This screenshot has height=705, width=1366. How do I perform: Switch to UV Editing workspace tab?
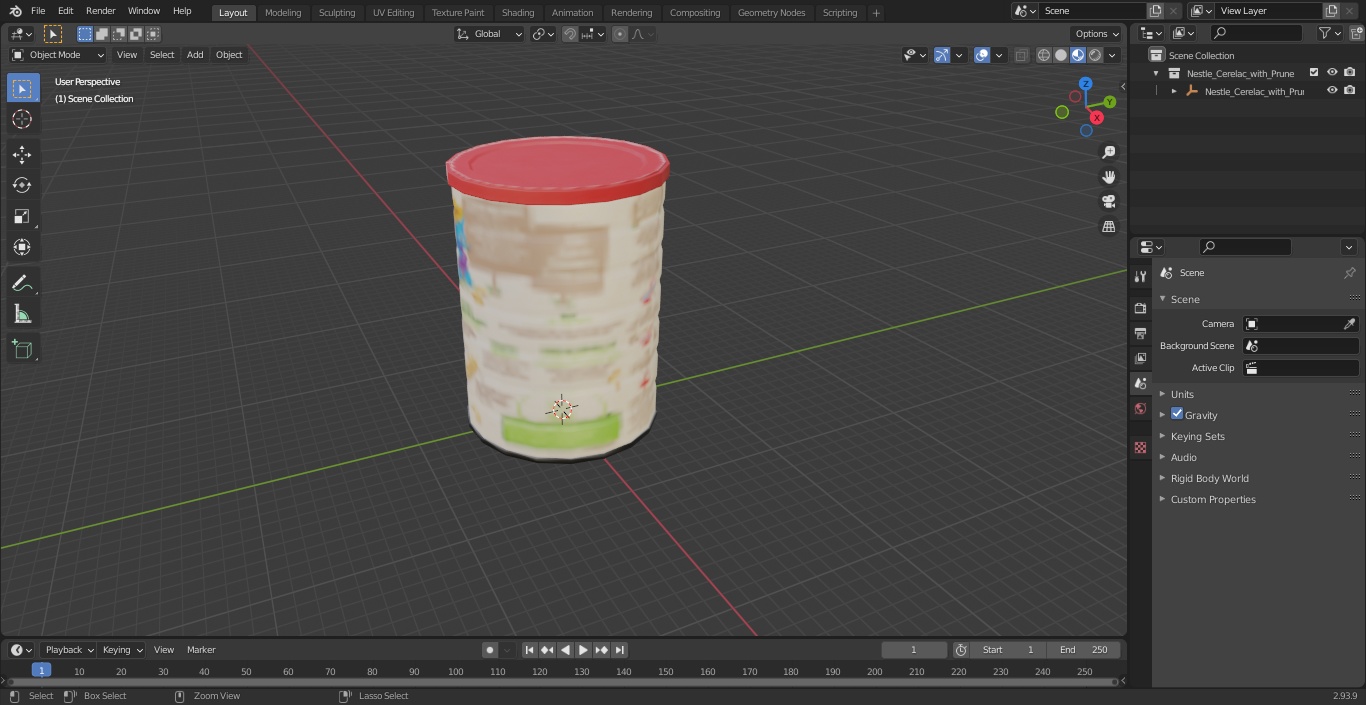(x=393, y=13)
